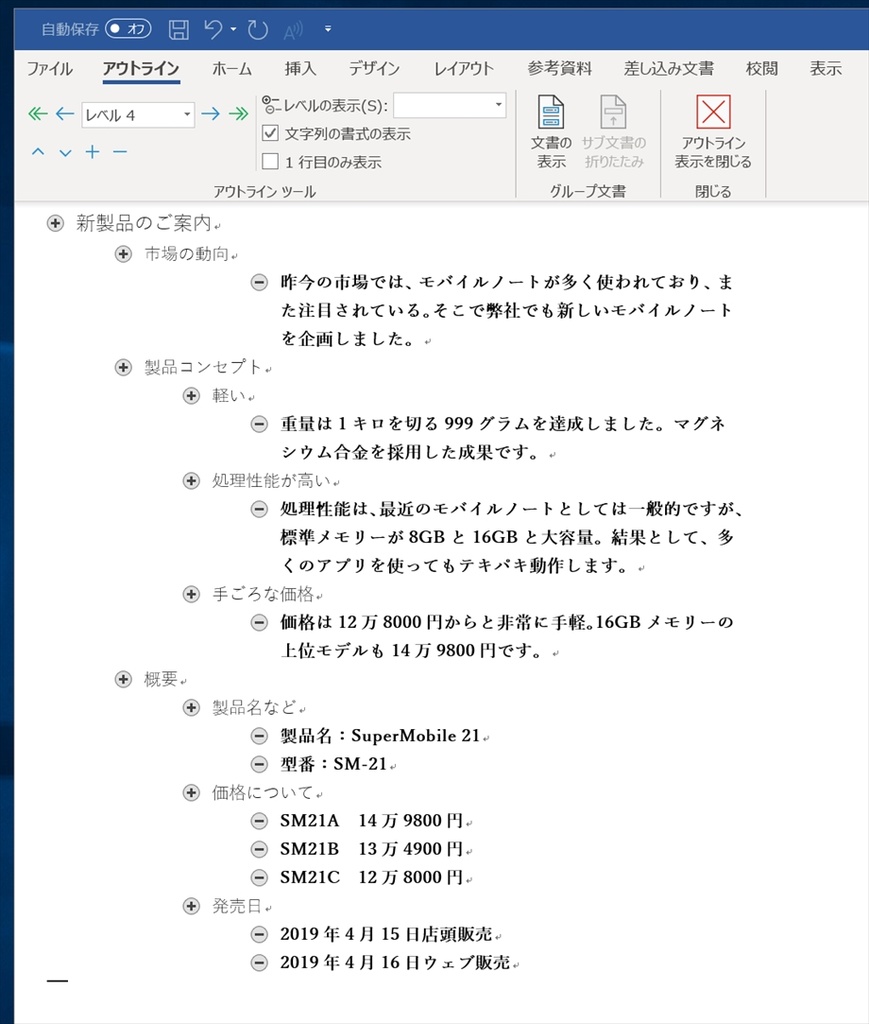Viewport: 869px width, 1024px height.
Task: Promote to Heading 1 double left arrow
Action: pos(38,114)
